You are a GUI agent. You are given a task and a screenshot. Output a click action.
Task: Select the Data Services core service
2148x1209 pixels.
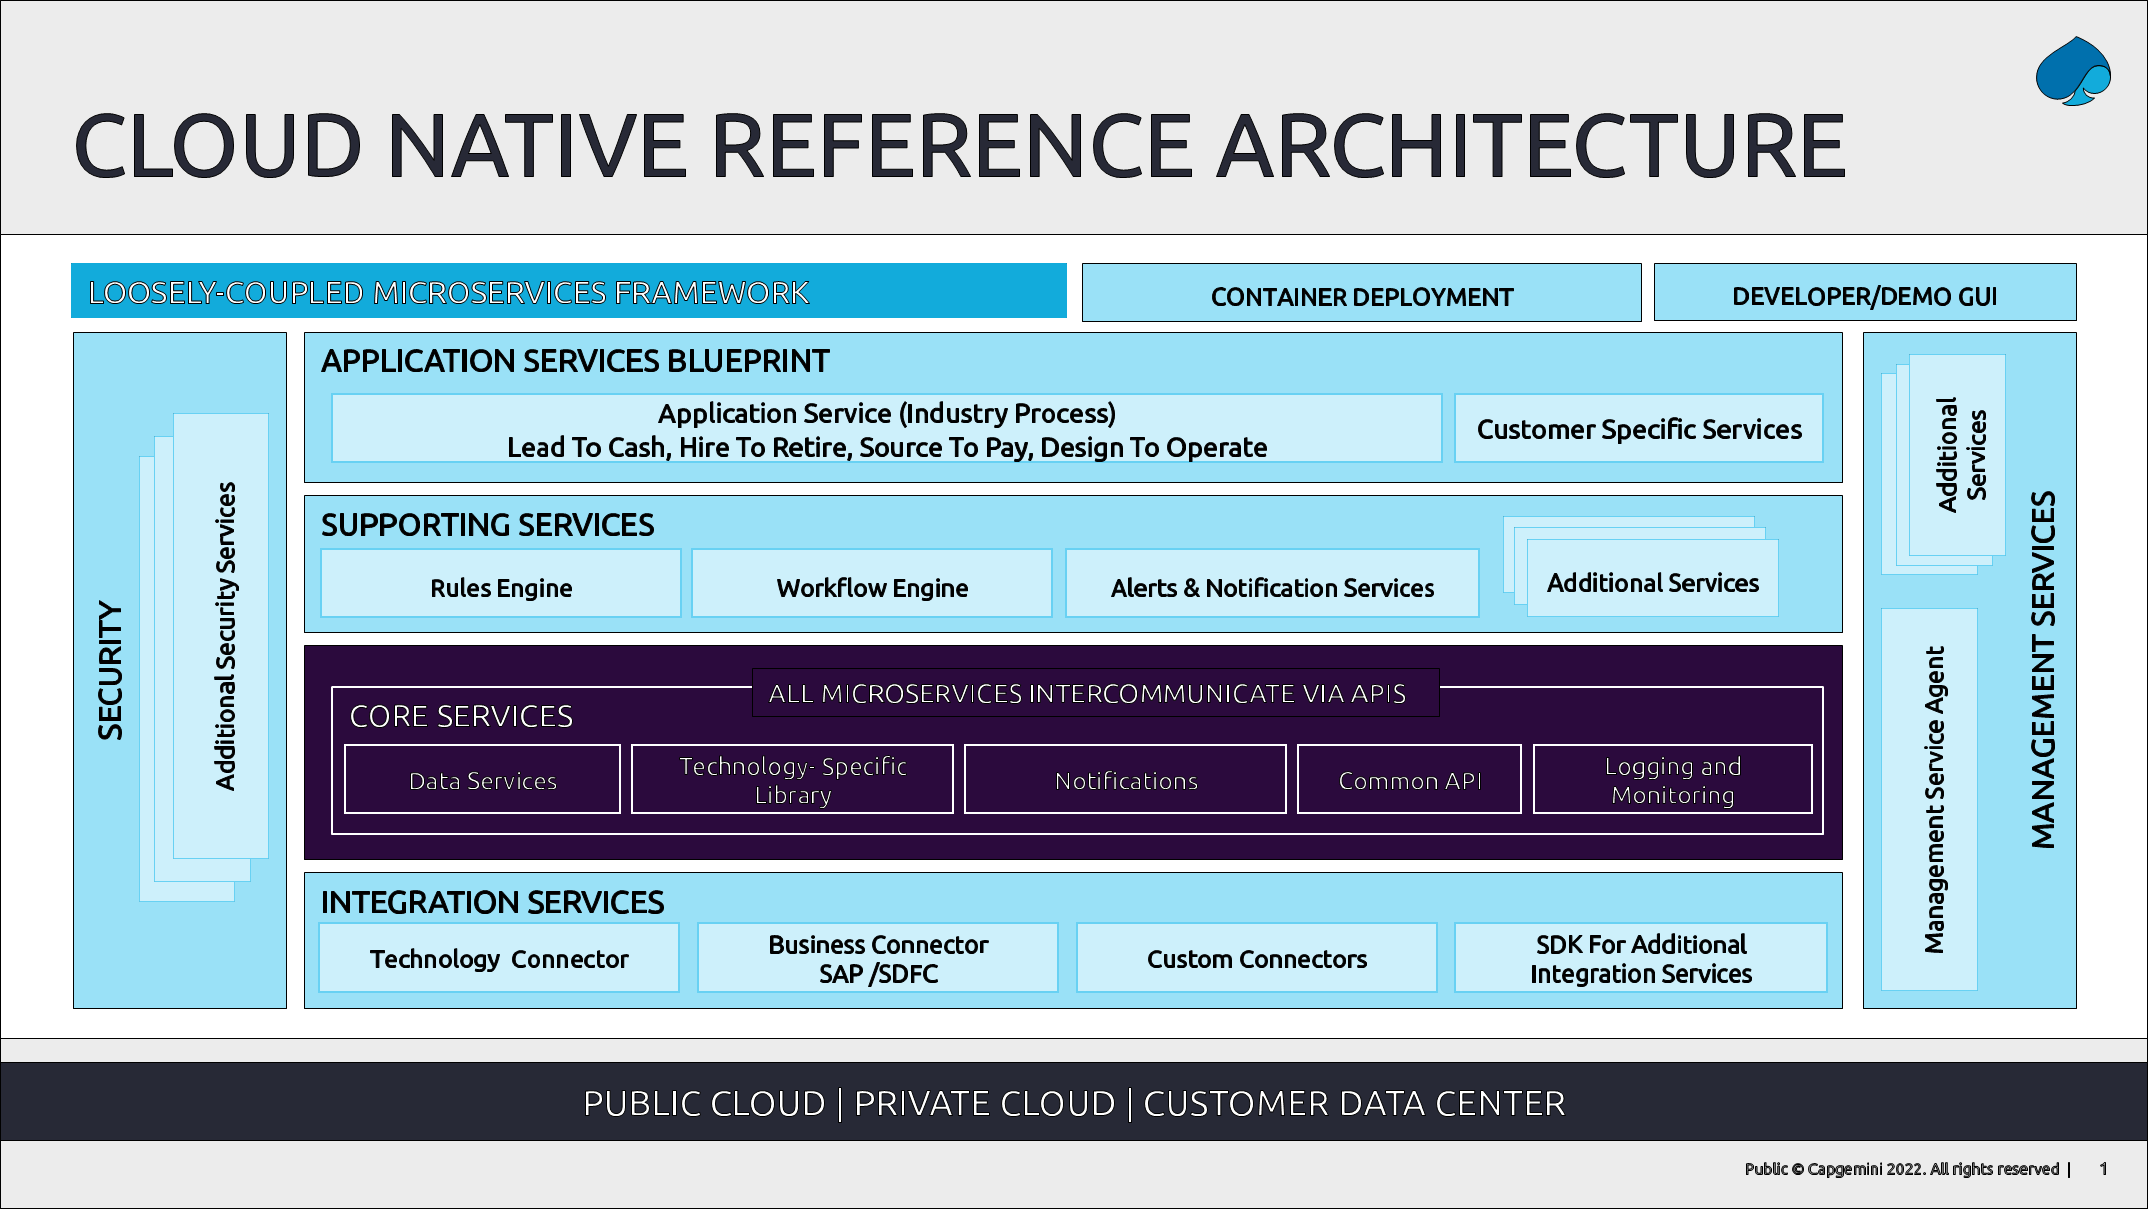[x=481, y=779]
